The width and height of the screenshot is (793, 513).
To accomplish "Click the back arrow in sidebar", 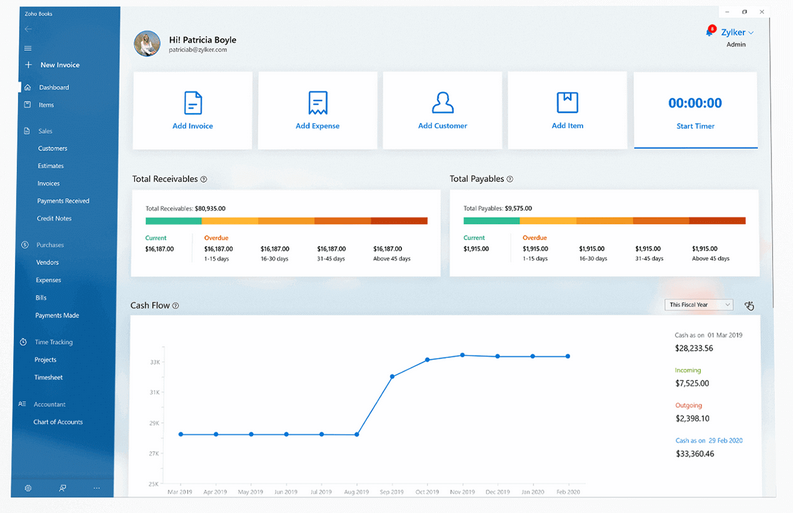I will click(x=28, y=29).
